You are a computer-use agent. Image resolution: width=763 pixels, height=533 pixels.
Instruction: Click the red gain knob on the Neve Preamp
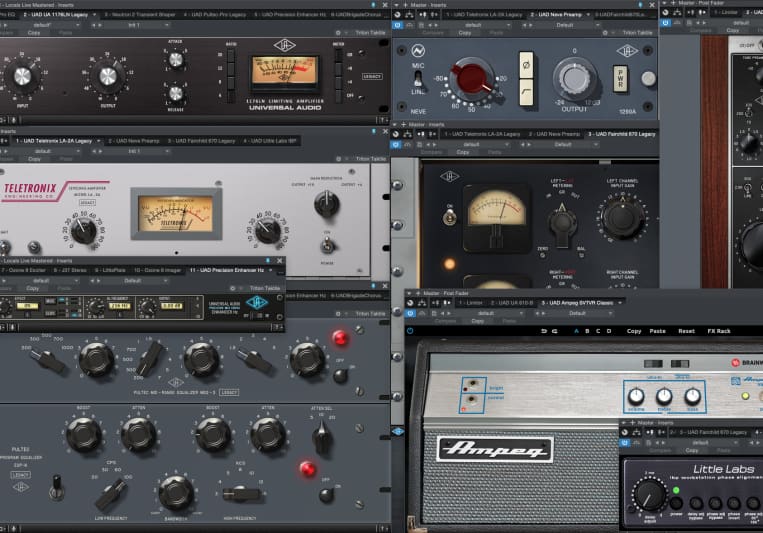(x=472, y=77)
